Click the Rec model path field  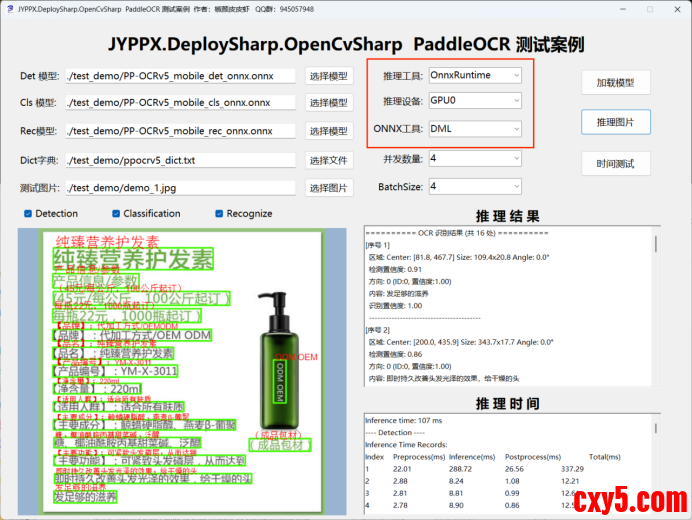(x=181, y=131)
